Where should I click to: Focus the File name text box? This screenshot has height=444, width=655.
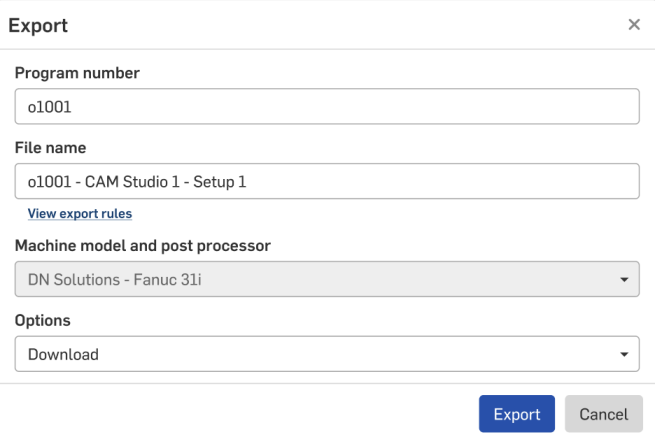point(327,181)
